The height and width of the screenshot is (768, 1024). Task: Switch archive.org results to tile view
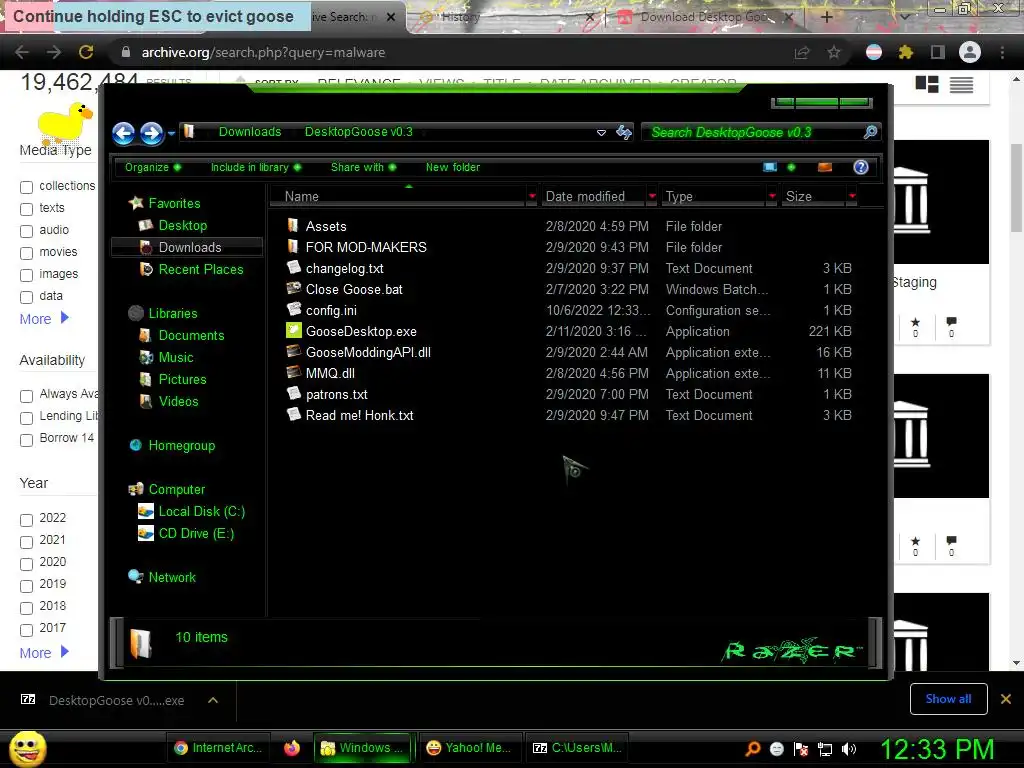[927, 84]
